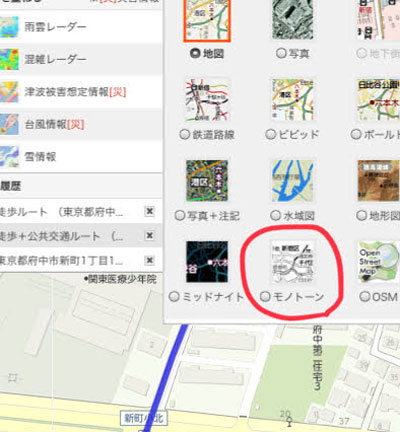
Task: Open the 雨雲レーダー layer icon
Action: pyautogui.click(x=9, y=27)
